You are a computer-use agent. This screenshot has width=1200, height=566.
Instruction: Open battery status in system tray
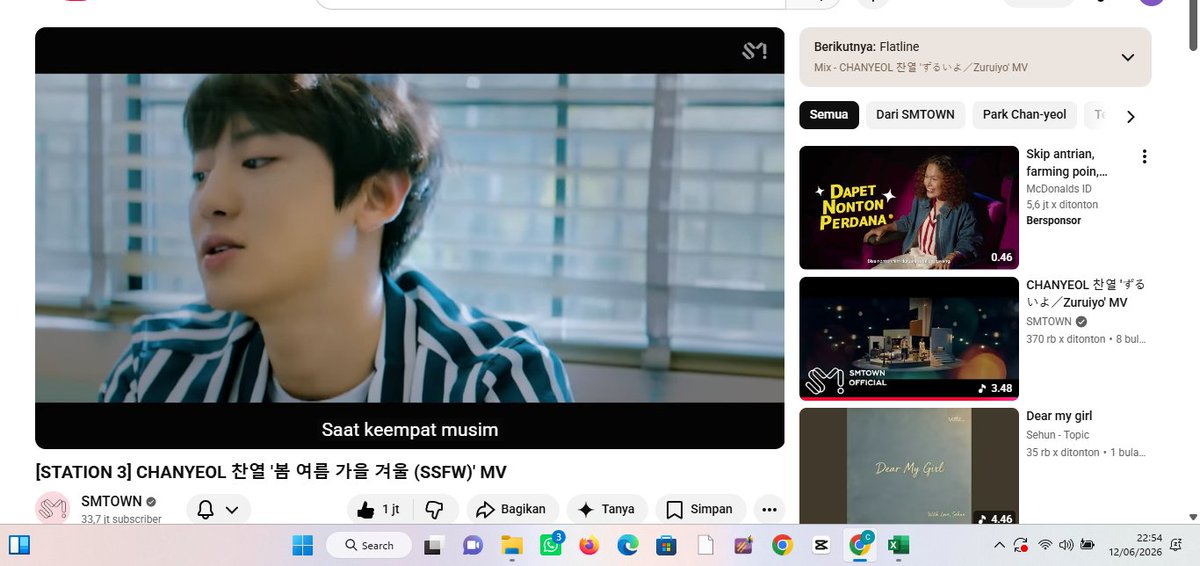[x=1088, y=545]
